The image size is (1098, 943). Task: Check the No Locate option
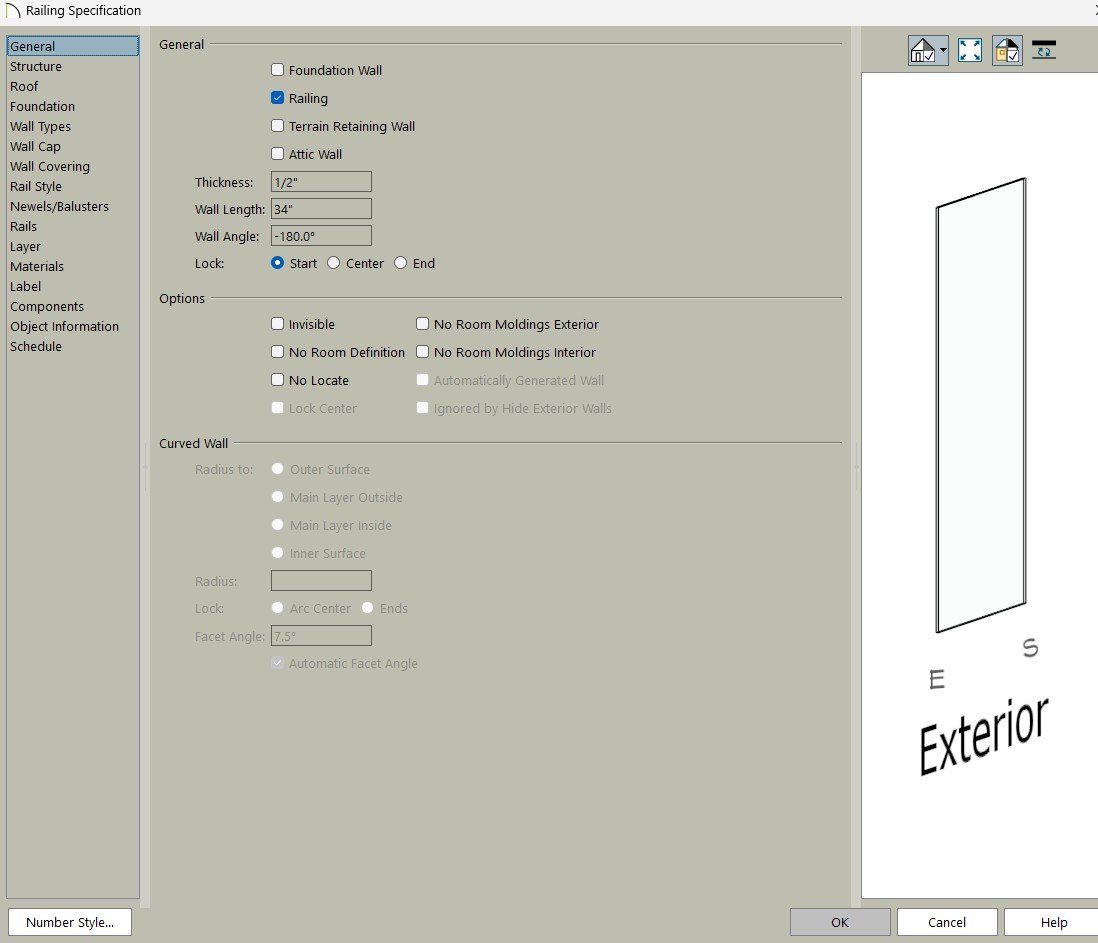pos(277,380)
